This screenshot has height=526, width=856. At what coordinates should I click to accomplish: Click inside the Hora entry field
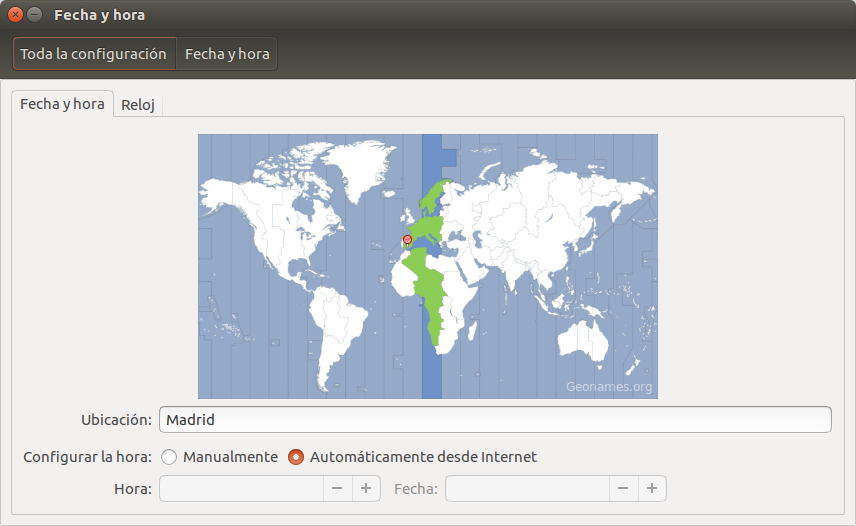241,488
